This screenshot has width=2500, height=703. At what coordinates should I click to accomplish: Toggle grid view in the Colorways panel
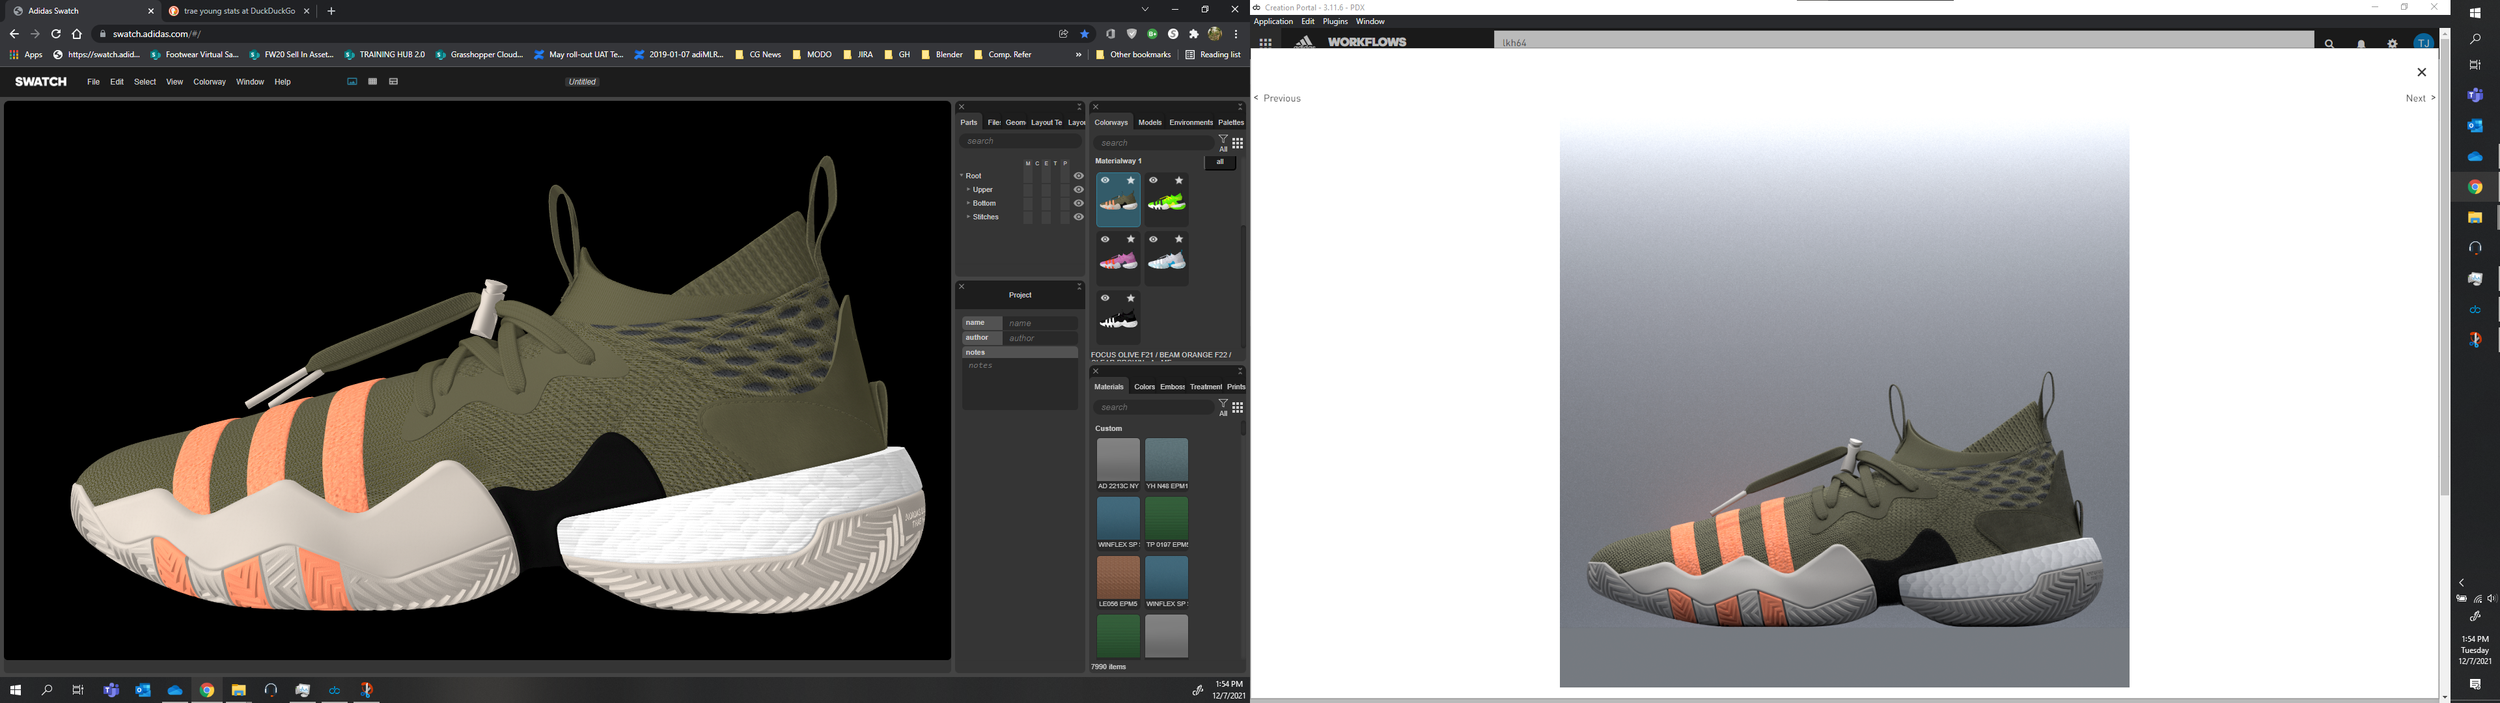pos(1238,143)
